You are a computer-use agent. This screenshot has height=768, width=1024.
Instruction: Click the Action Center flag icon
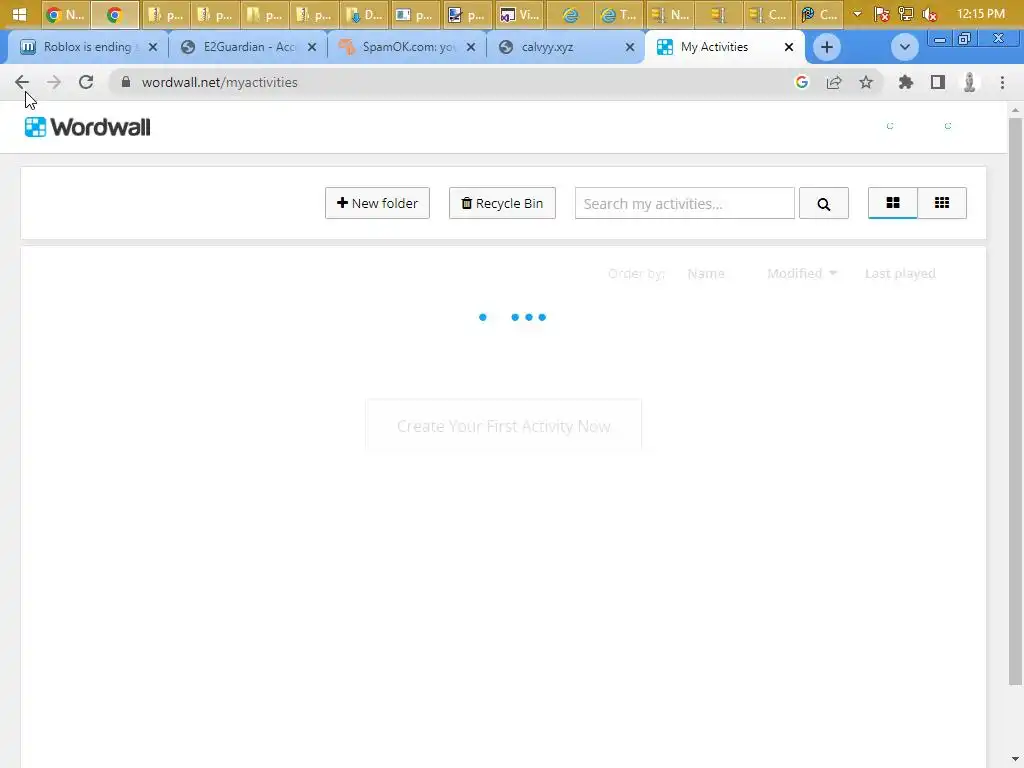pos(882,14)
